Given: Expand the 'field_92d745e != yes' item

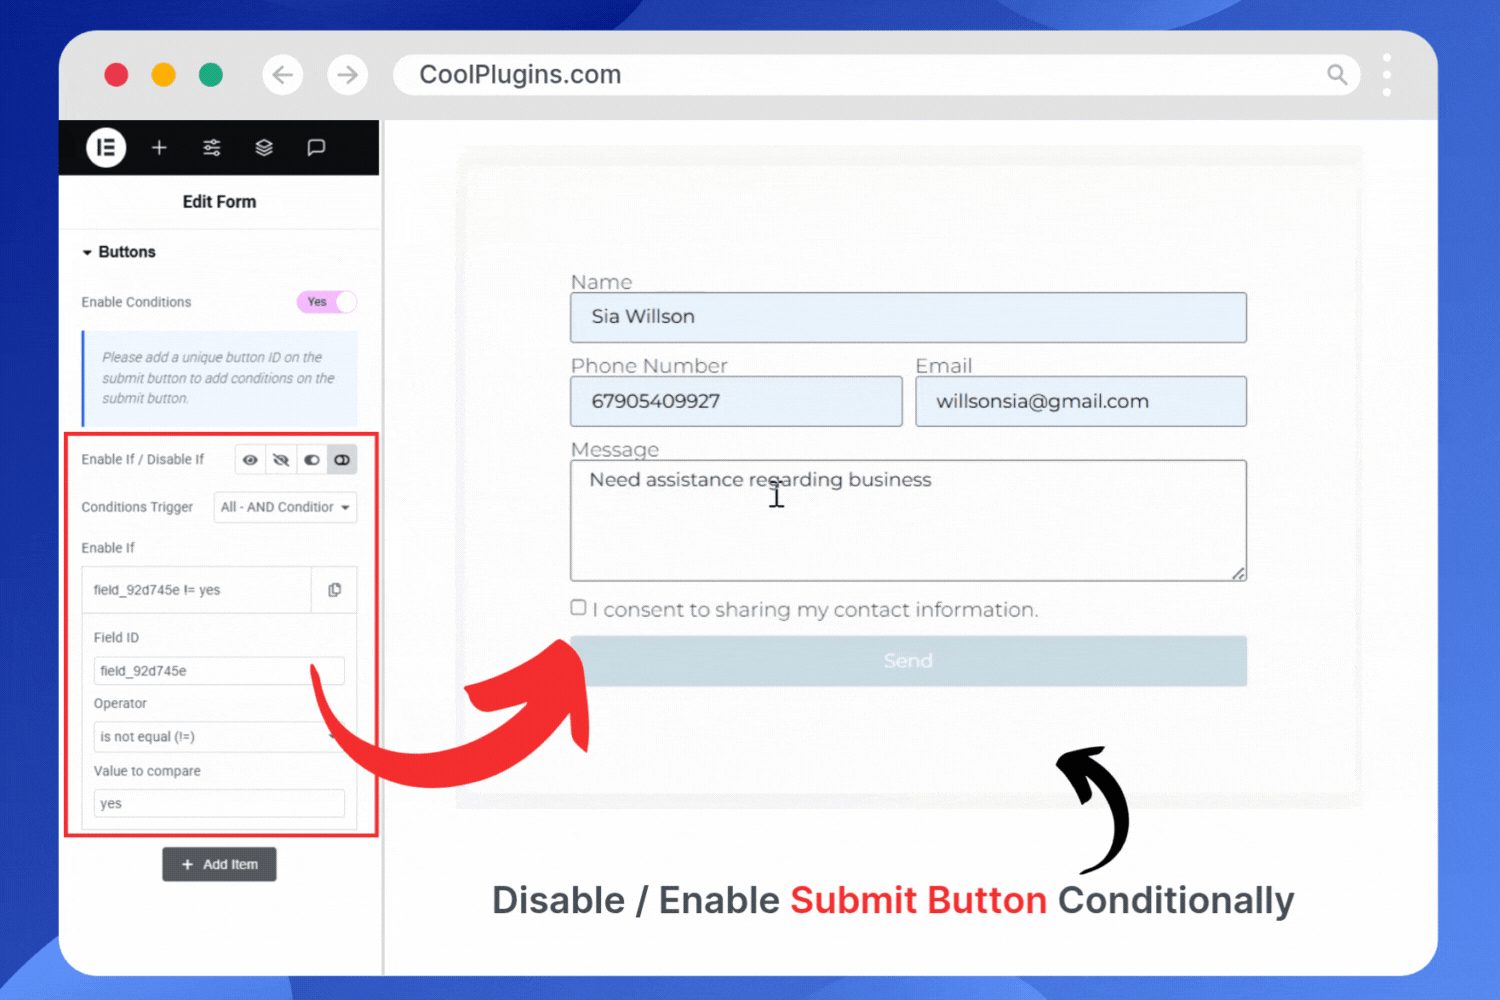Looking at the screenshot, I should pos(197,590).
